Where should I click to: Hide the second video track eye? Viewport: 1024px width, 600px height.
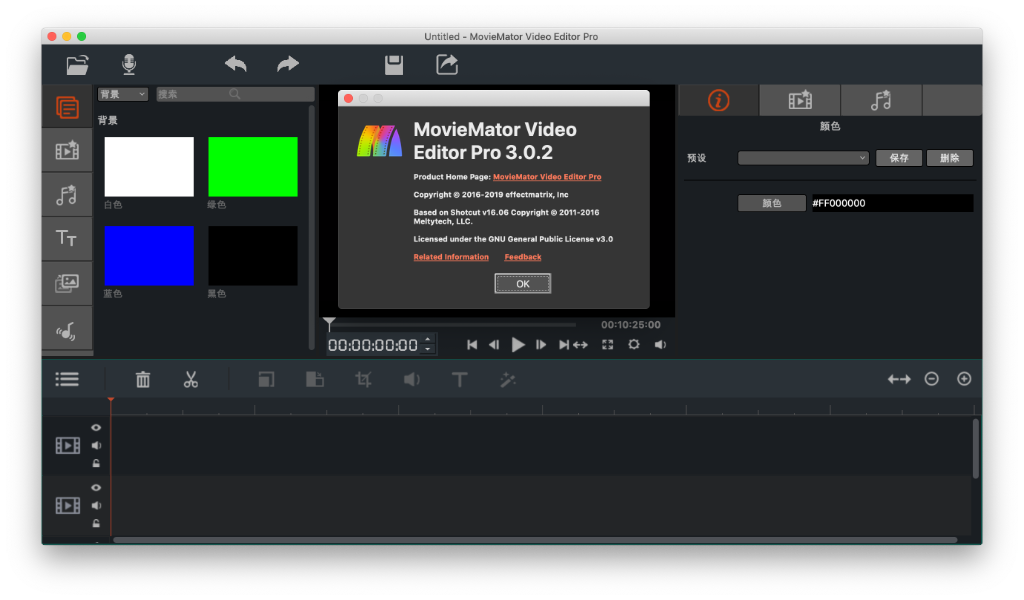click(96, 488)
